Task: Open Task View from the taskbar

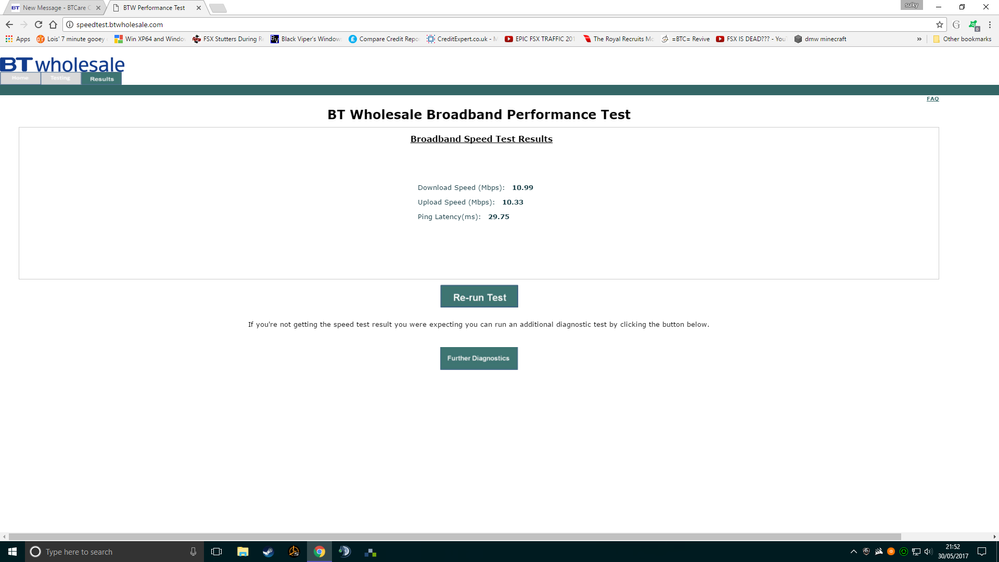Action: tap(217, 552)
